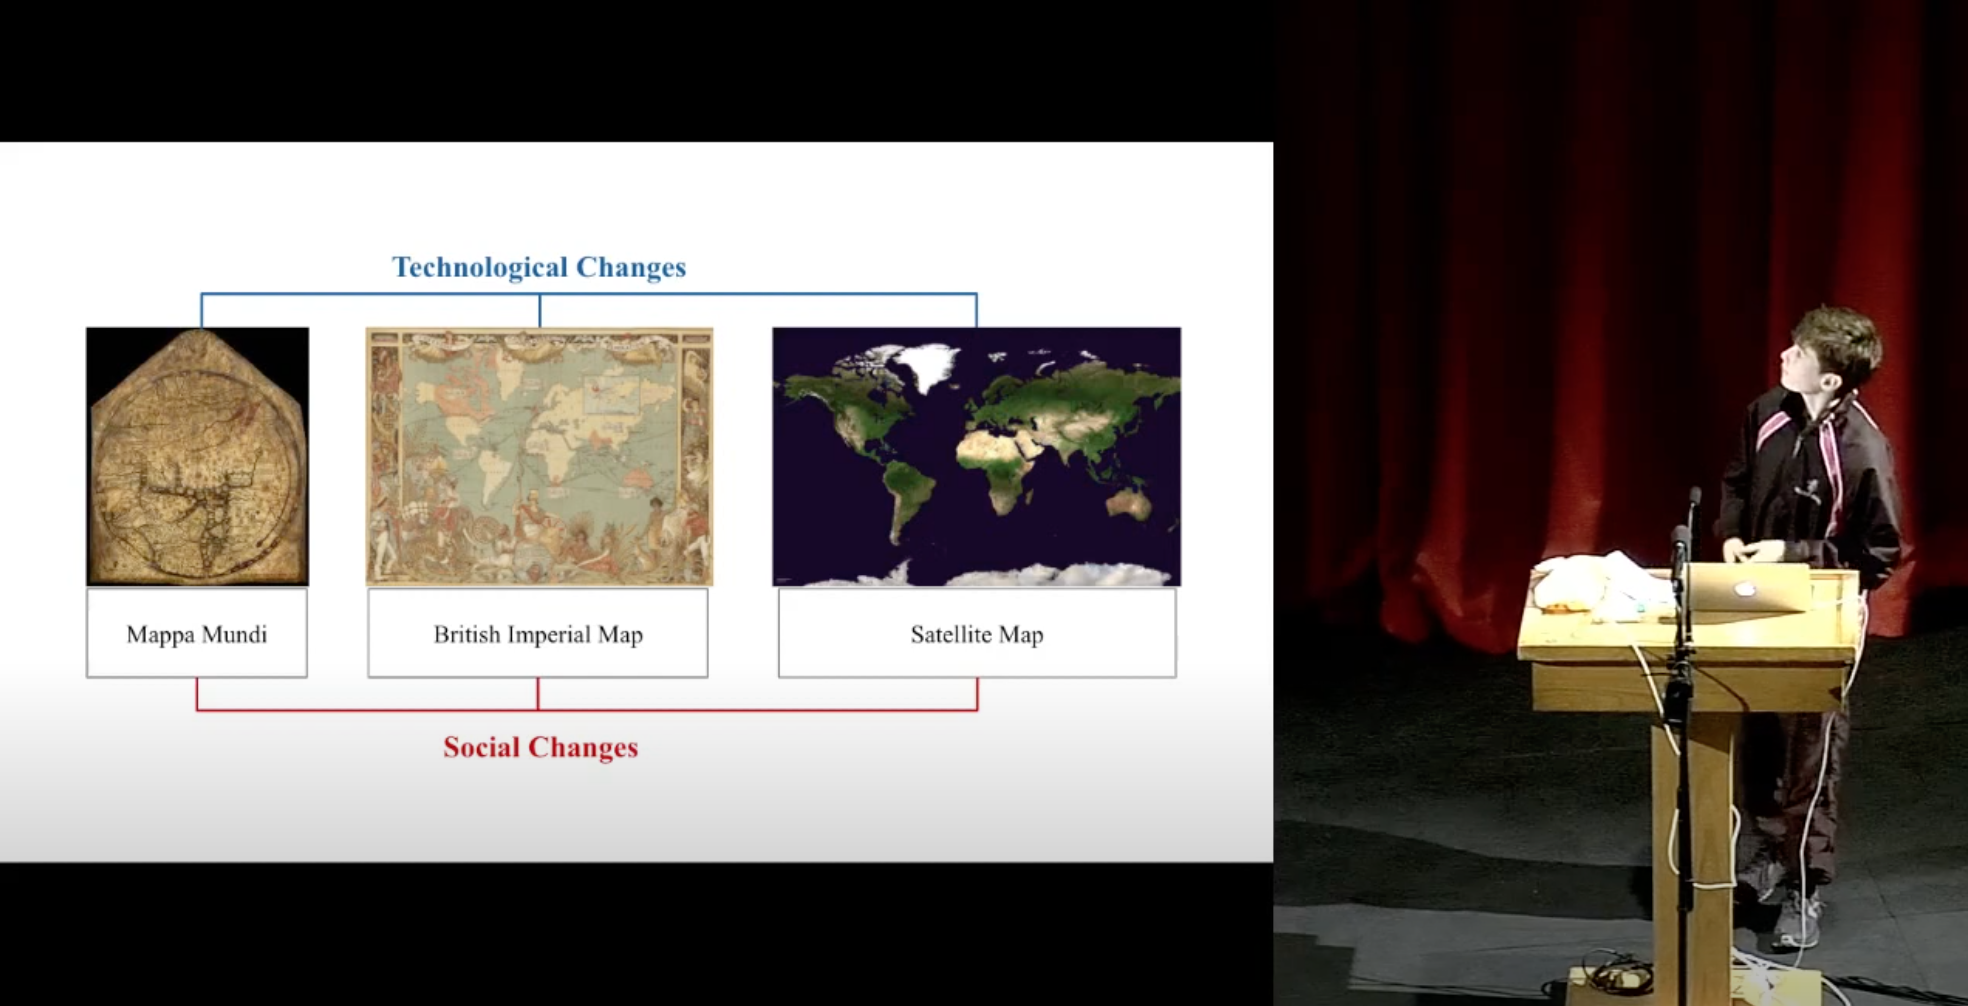Click the Mappa Mundi map image

197,456
